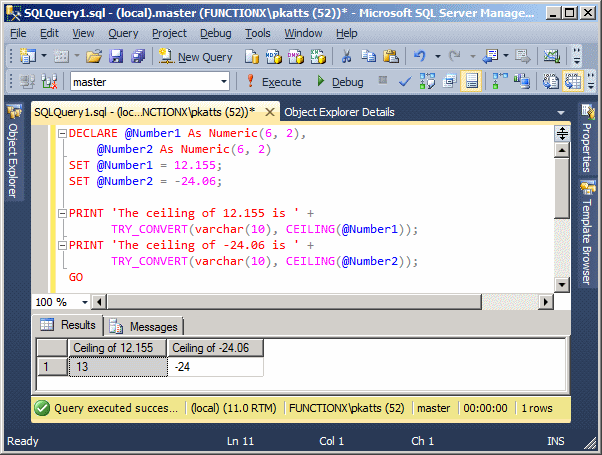Click the Execute button
The height and width of the screenshot is (455, 602).
coord(273,81)
